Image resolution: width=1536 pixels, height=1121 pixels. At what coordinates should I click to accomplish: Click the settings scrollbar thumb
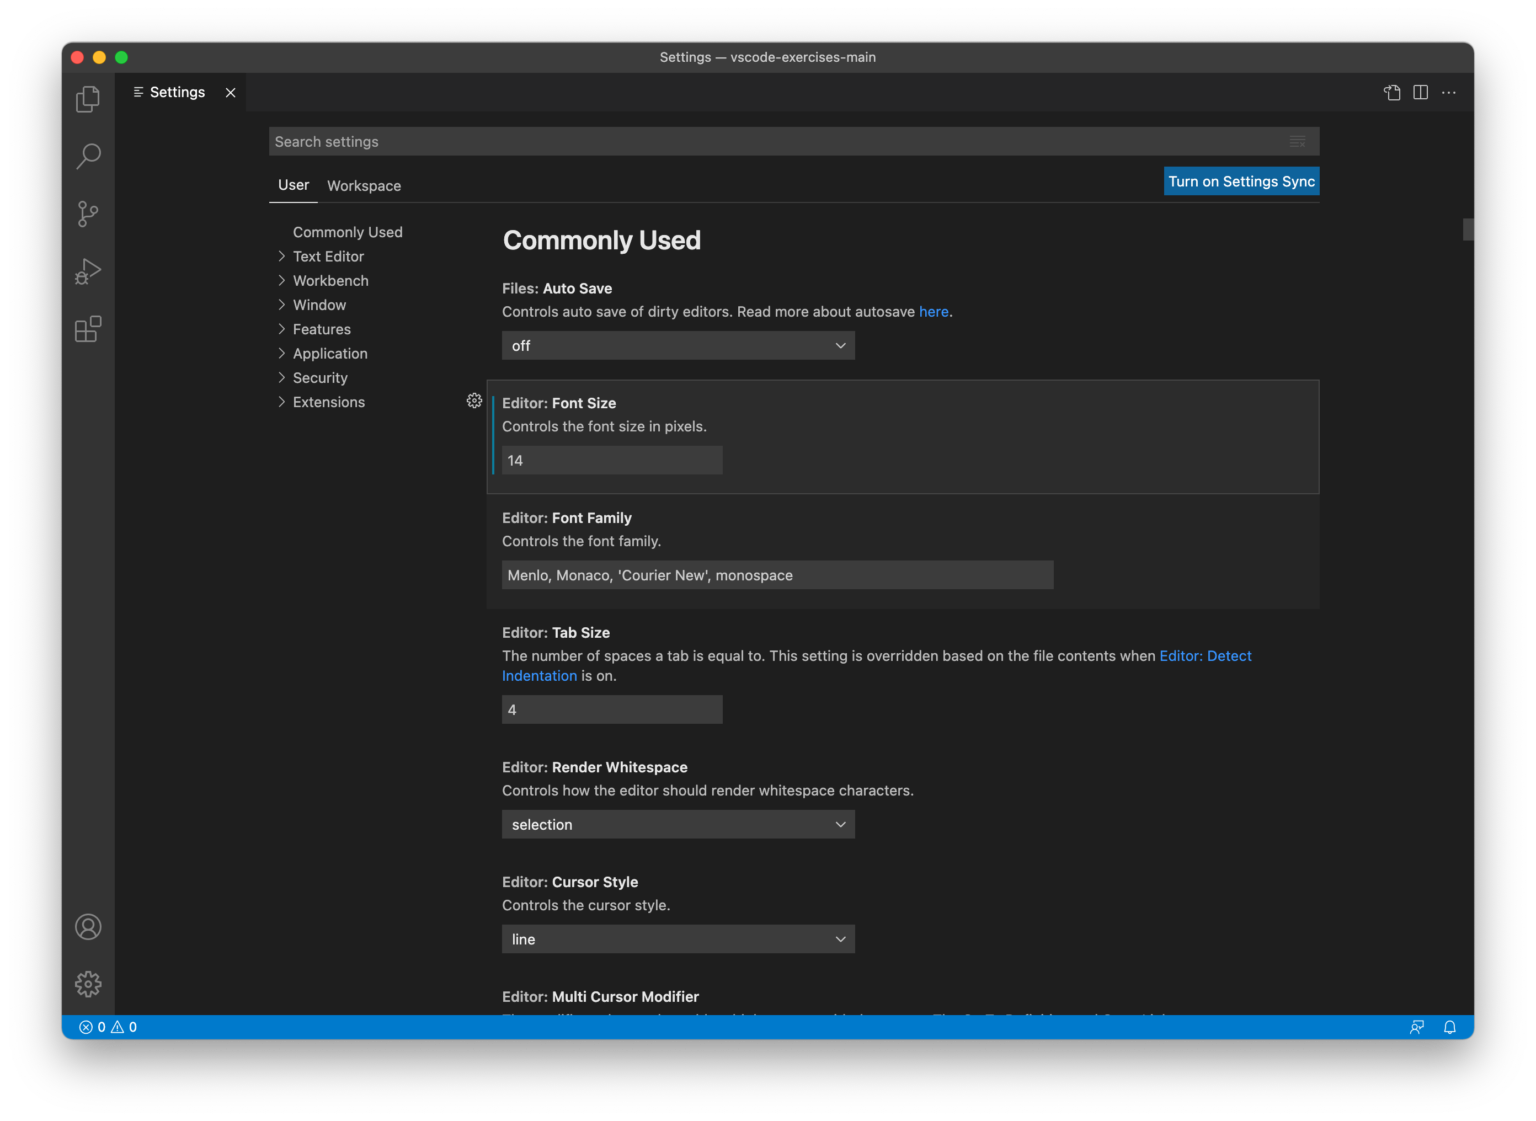(1468, 229)
